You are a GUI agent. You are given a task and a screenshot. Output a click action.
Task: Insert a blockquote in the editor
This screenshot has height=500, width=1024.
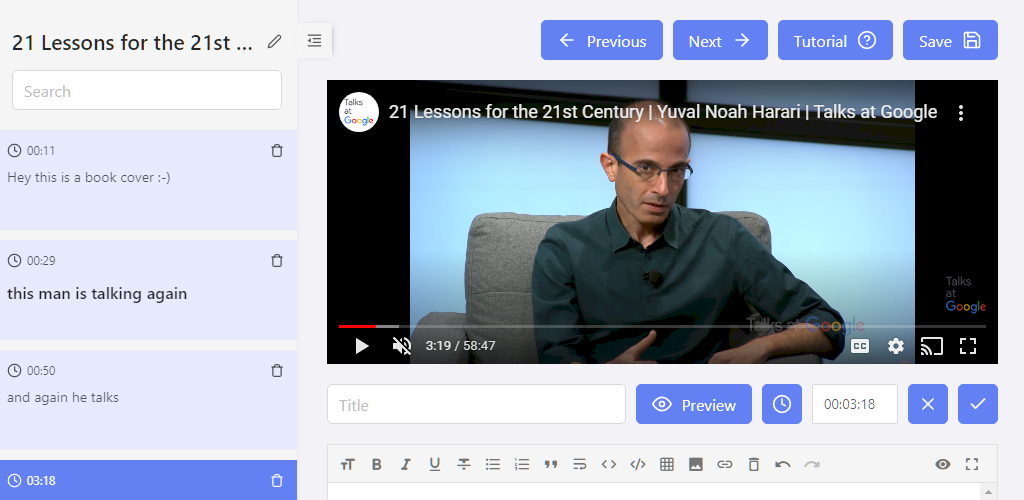click(550, 464)
